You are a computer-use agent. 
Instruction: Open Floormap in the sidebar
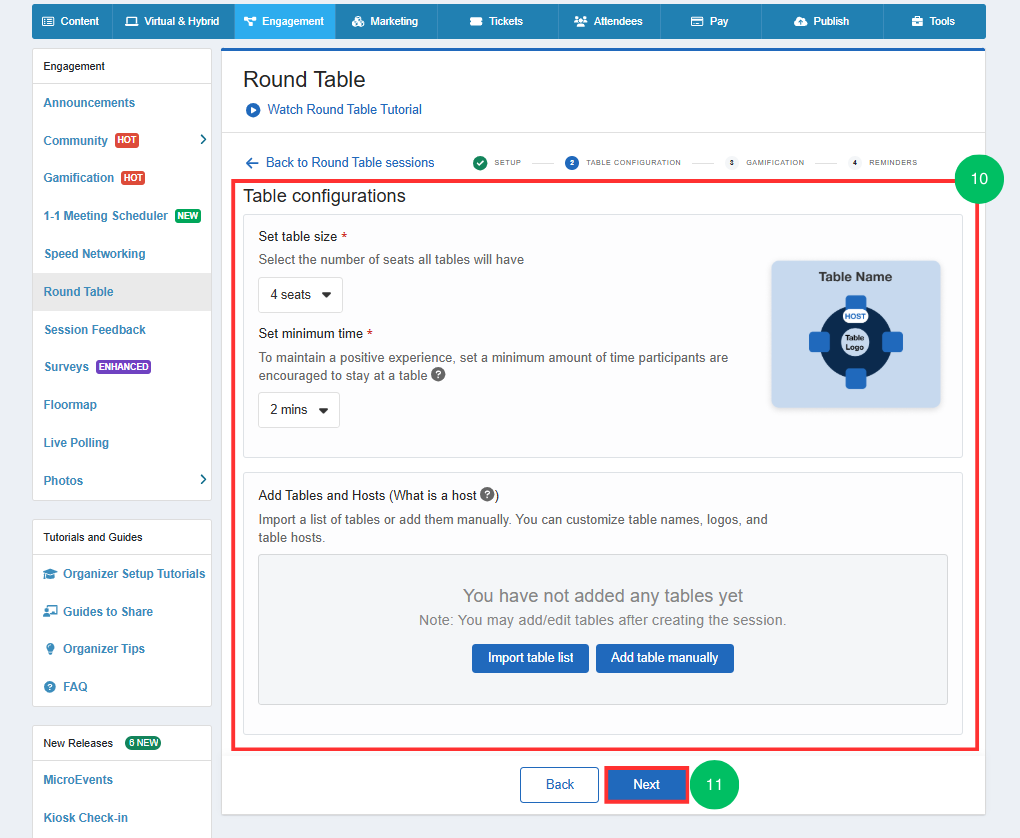click(70, 405)
